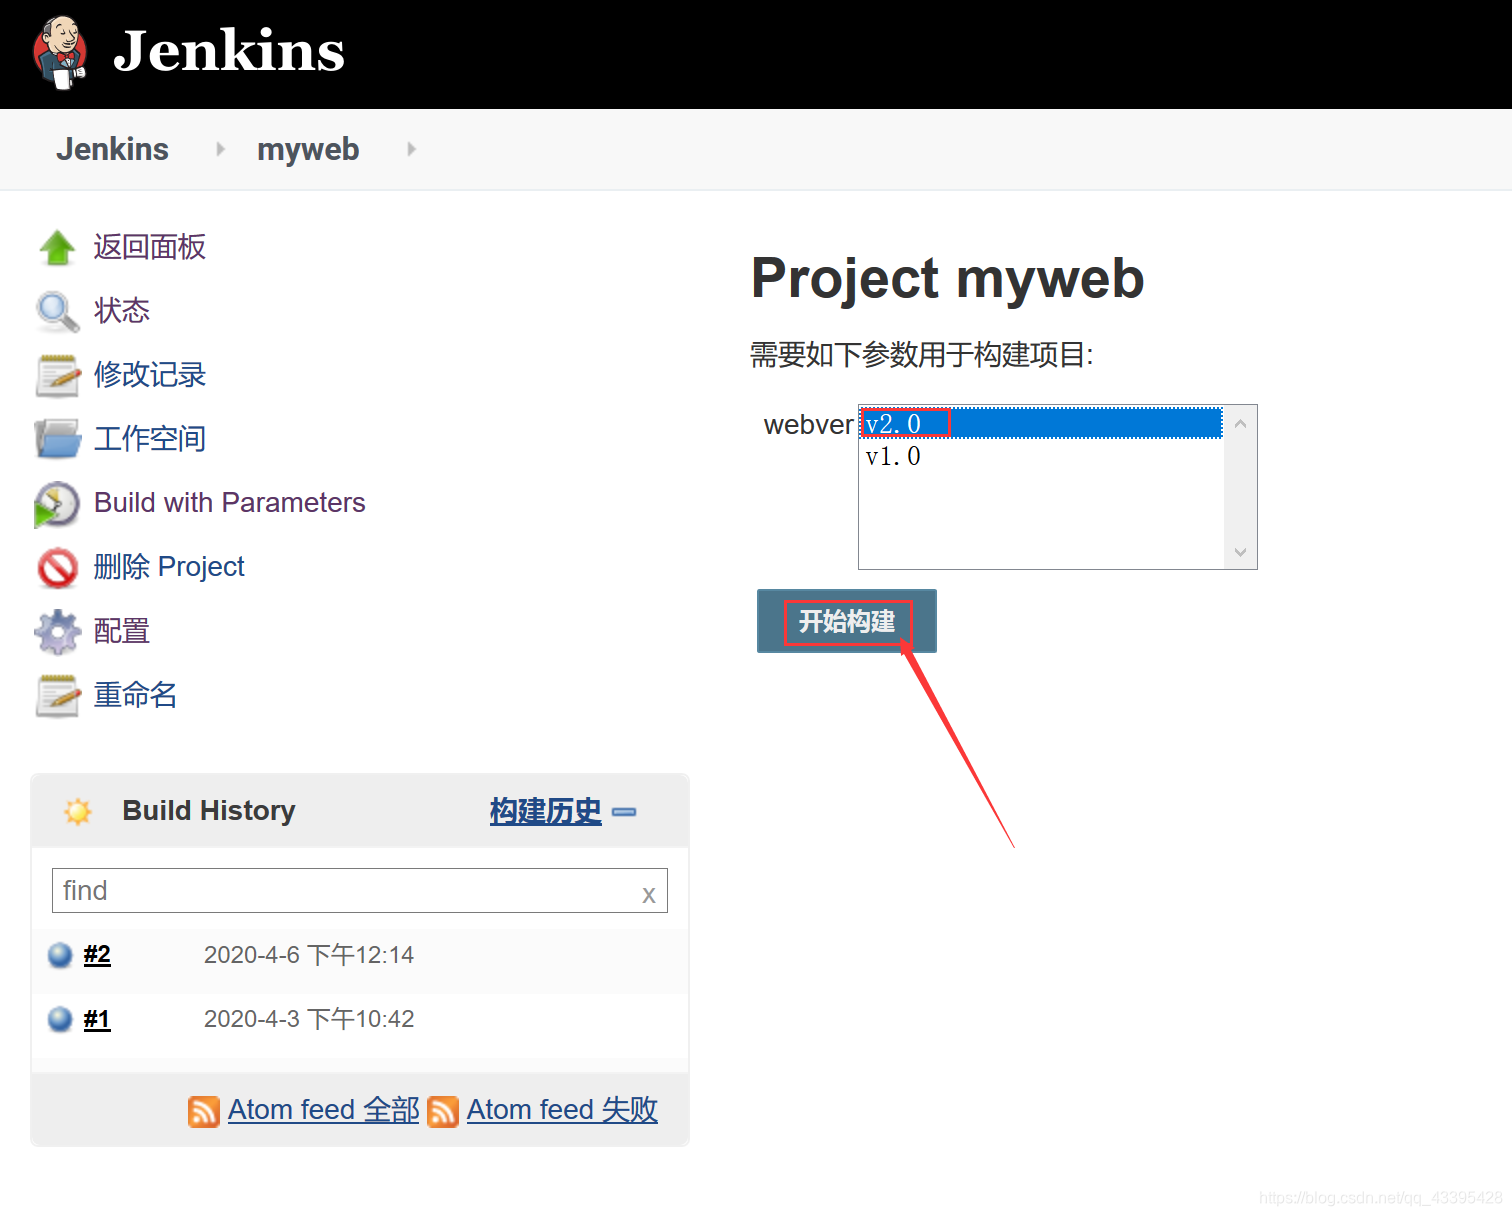
Task: Click the folder workspace icon
Action: click(57, 439)
